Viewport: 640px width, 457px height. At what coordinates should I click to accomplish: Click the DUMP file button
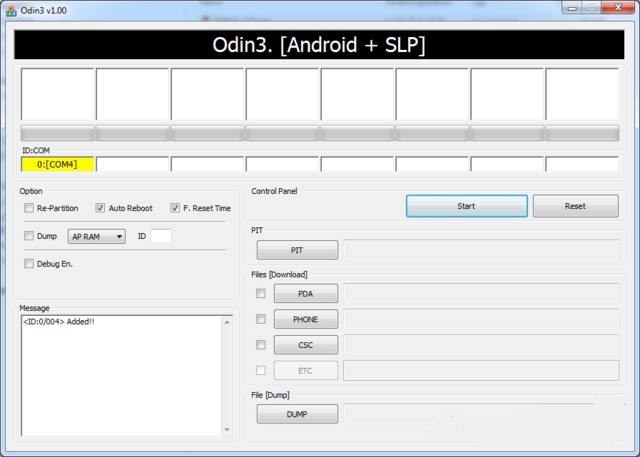(297, 414)
